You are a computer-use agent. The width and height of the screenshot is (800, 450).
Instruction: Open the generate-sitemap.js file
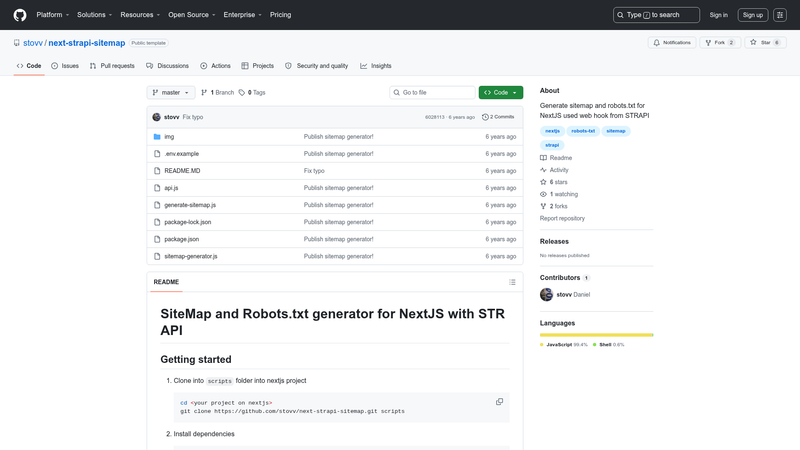coord(190,205)
